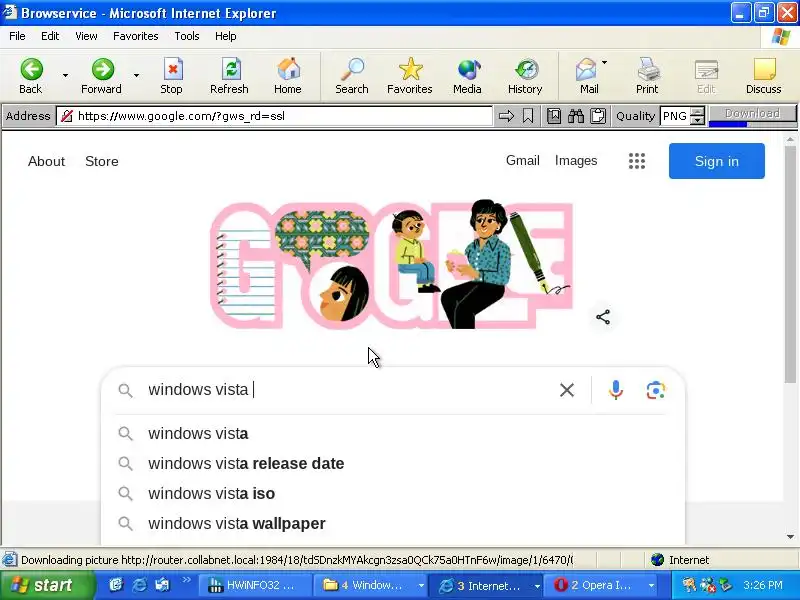Expand the Mail button dropdown arrow
Image resolution: width=800 pixels, height=600 pixels.
point(605,63)
